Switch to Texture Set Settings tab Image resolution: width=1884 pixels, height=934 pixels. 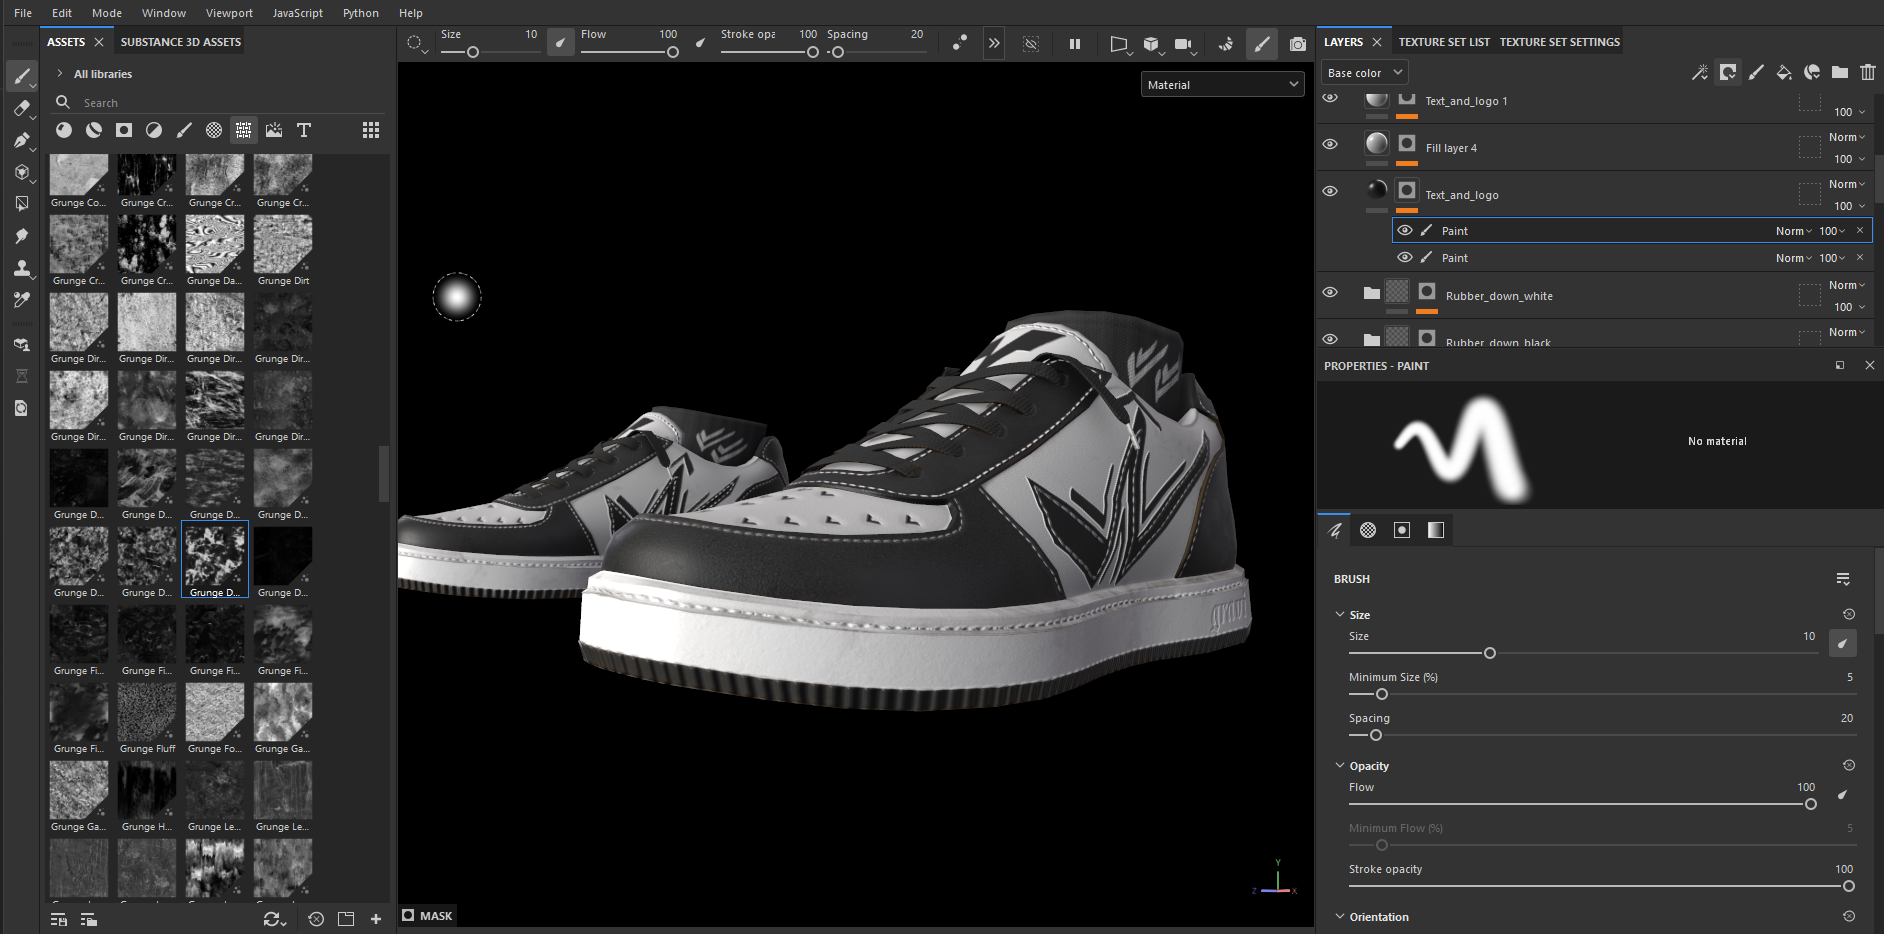pyautogui.click(x=1559, y=42)
